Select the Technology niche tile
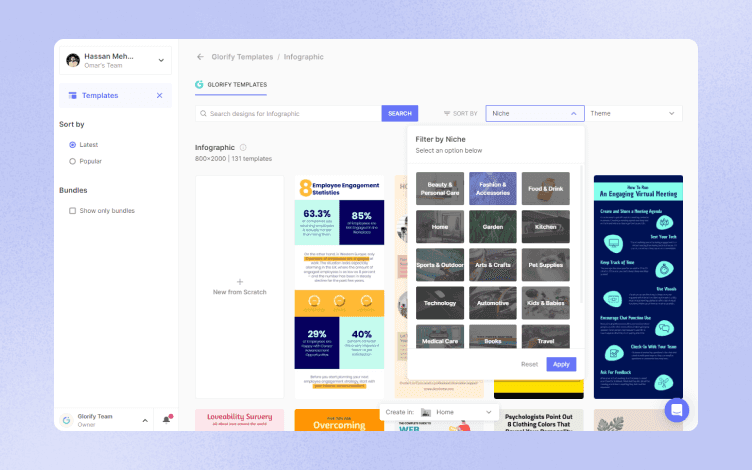Viewport: 752px width, 470px height. pos(440,303)
